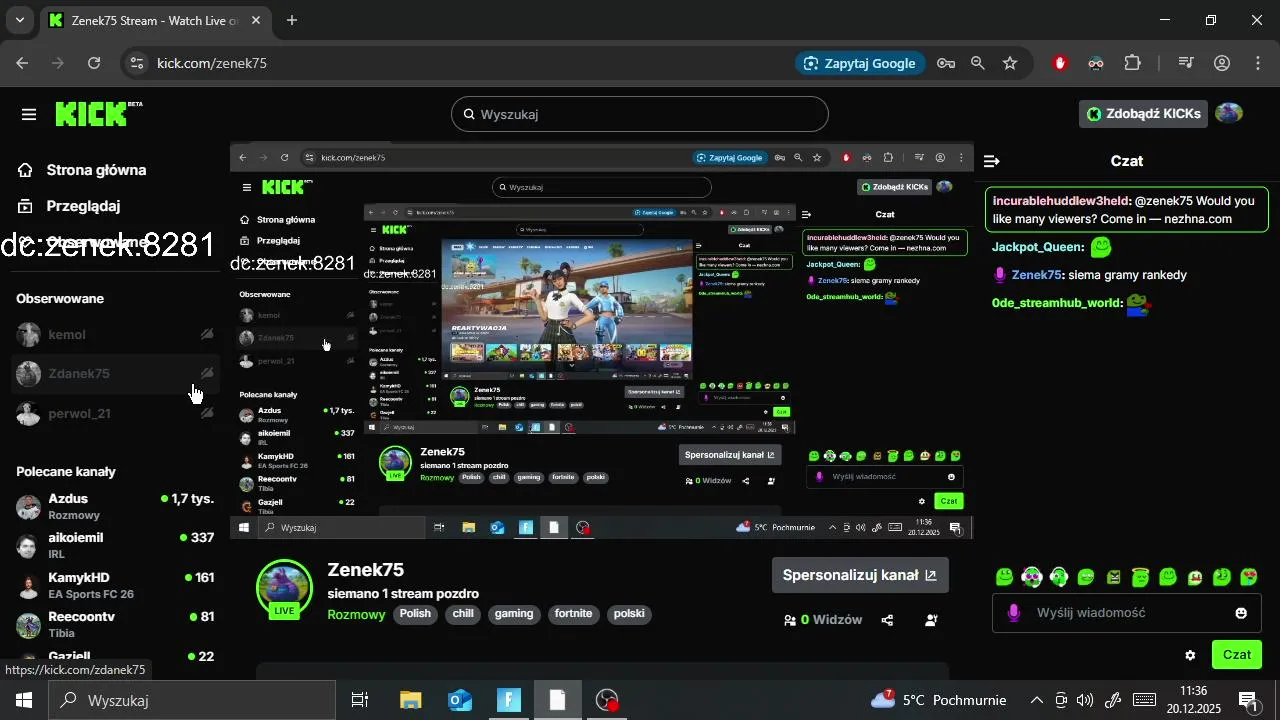Click Jackpot_Queen username in chat
Image resolution: width=1280 pixels, height=720 pixels.
(x=1037, y=247)
